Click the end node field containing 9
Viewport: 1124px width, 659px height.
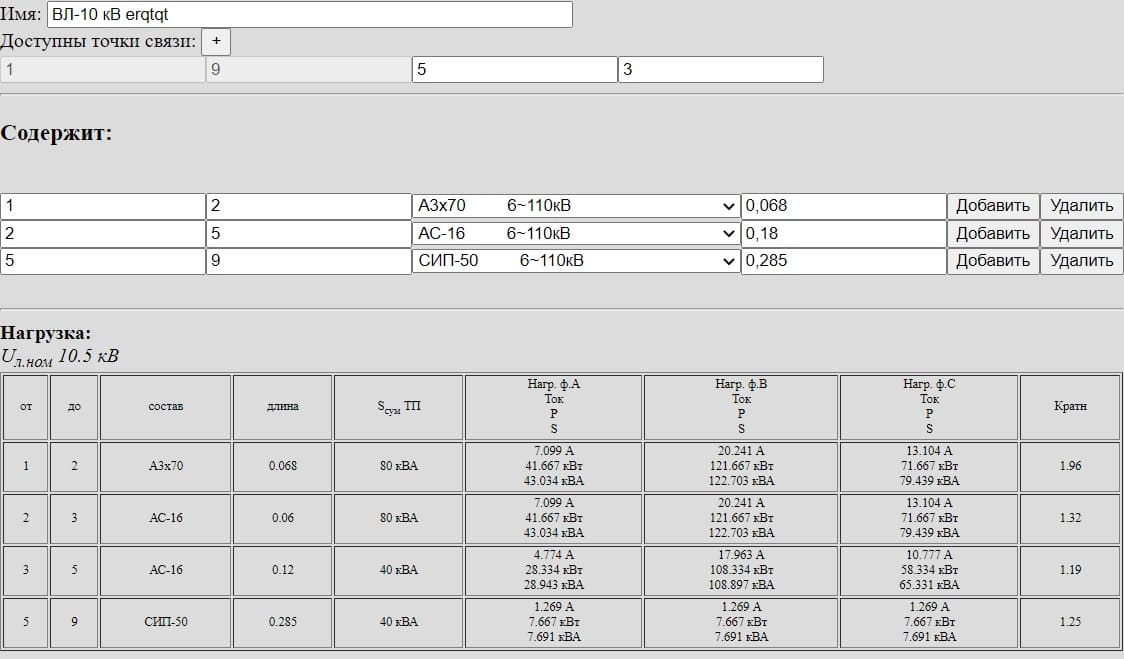[308, 261]
